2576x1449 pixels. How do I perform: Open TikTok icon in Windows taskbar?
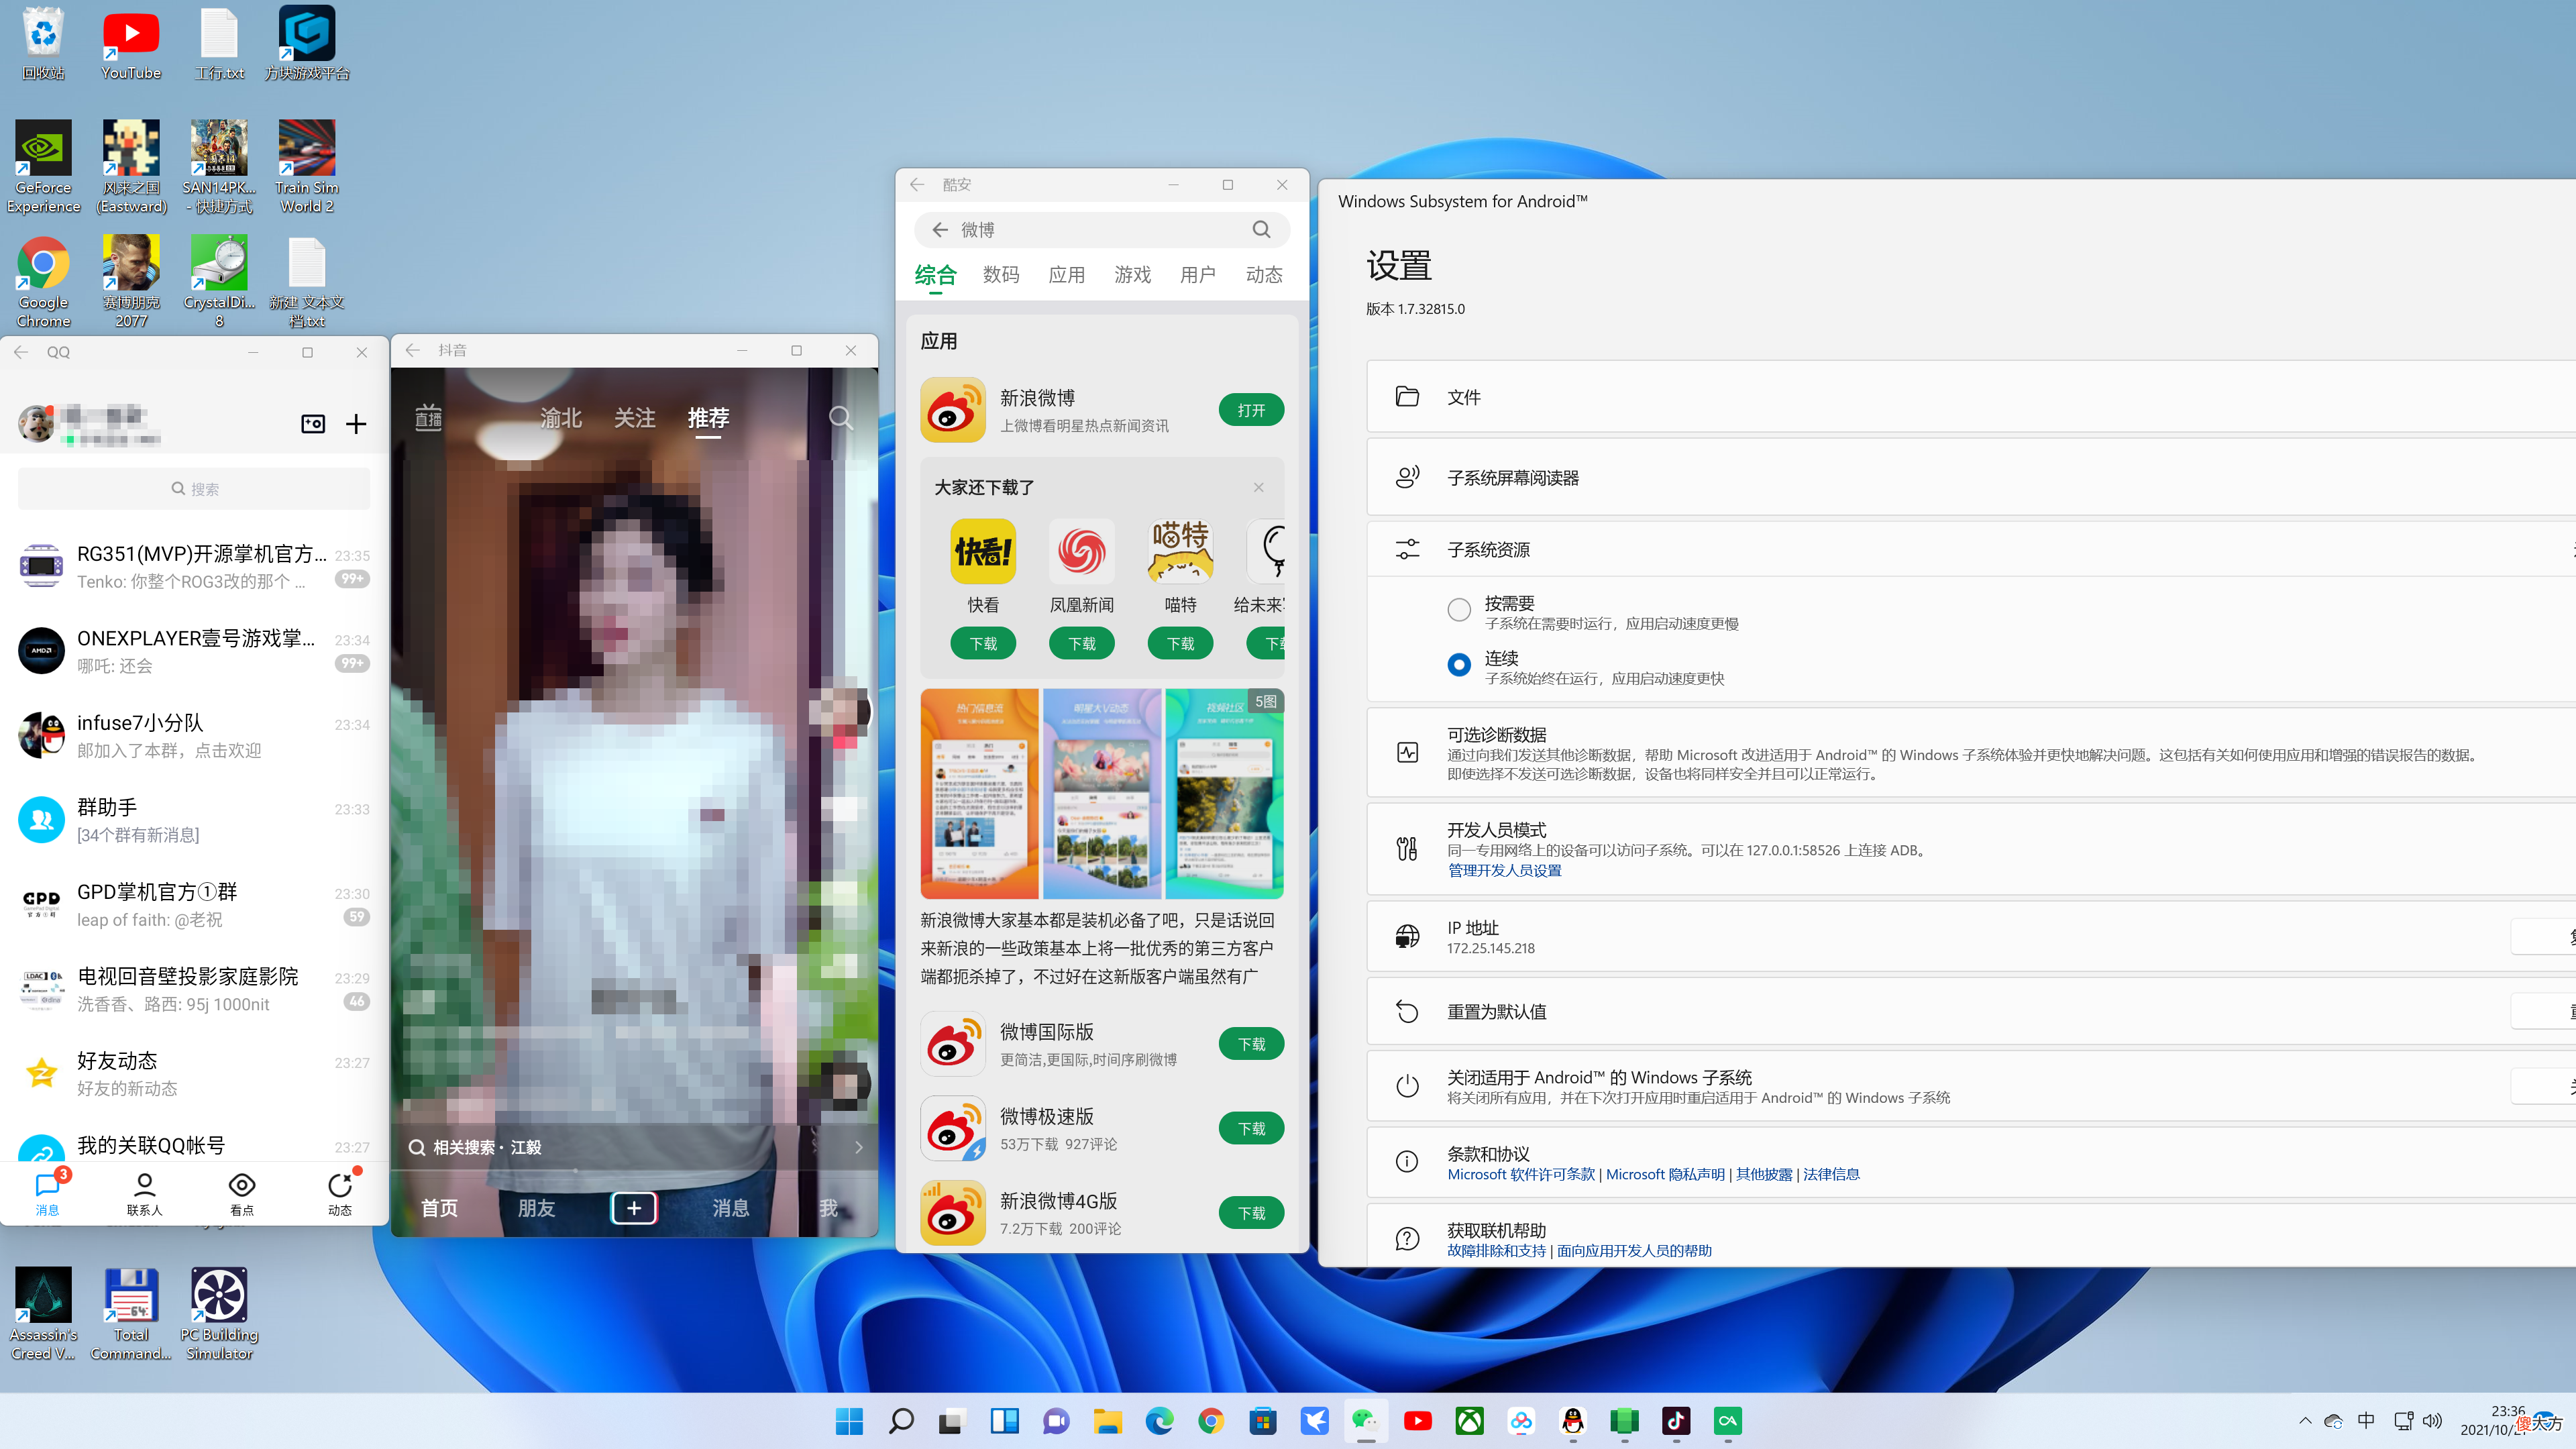pyautogui.click(x=1676, y=1421)
